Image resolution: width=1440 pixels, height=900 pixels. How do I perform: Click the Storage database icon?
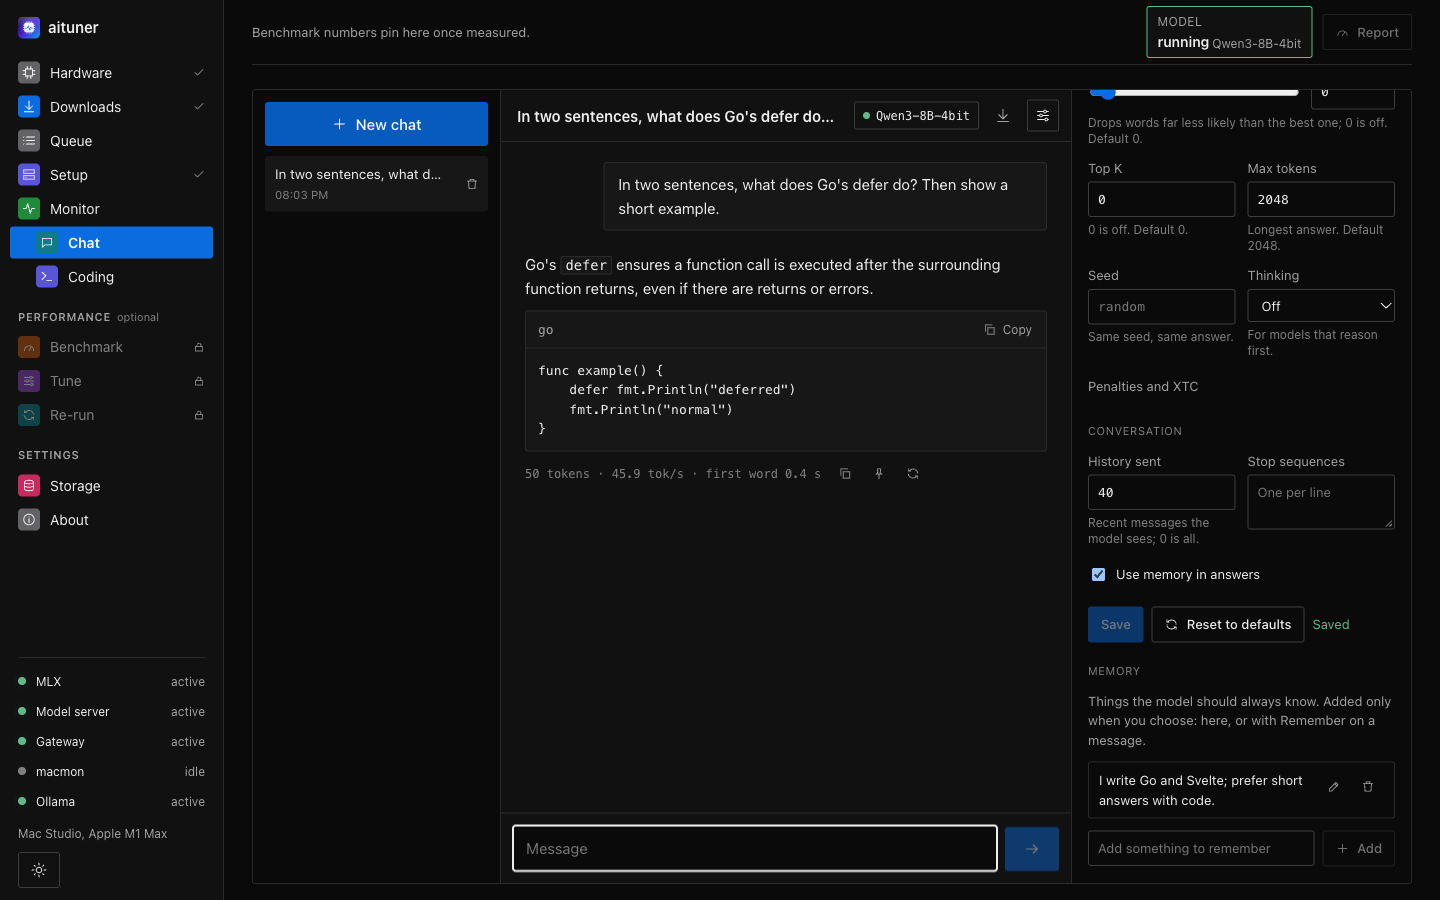pos(29,486)
